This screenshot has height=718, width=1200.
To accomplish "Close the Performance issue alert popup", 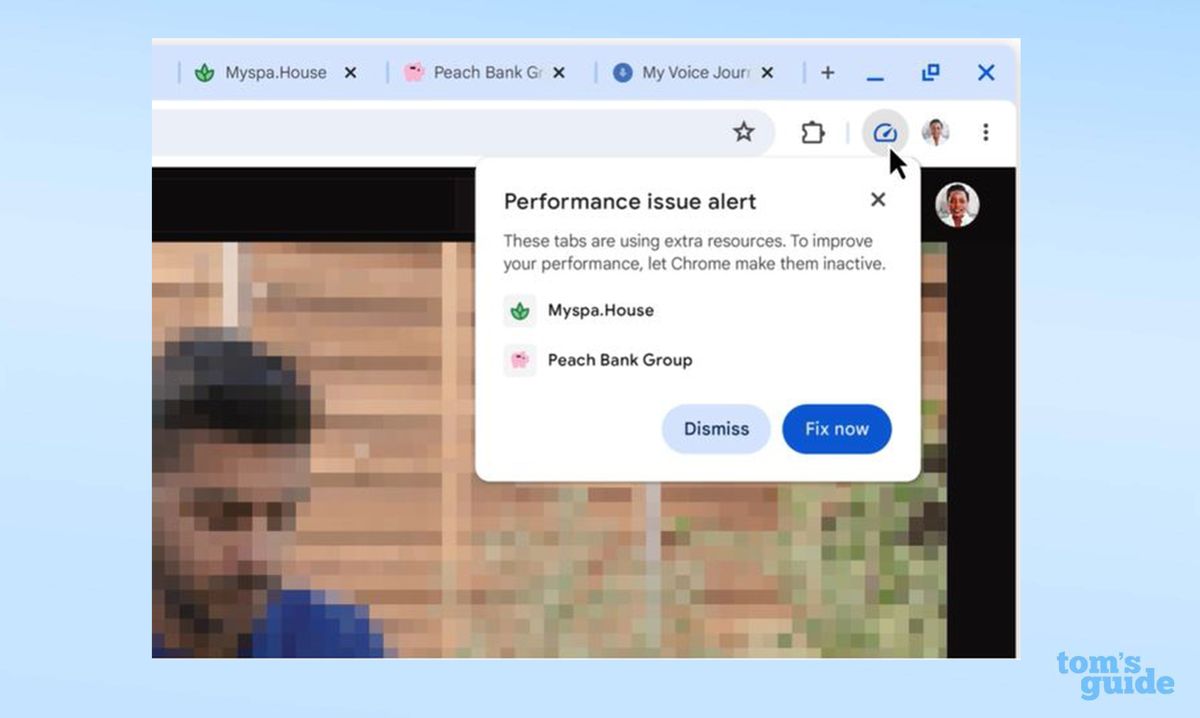I will [x=877, y=200].
